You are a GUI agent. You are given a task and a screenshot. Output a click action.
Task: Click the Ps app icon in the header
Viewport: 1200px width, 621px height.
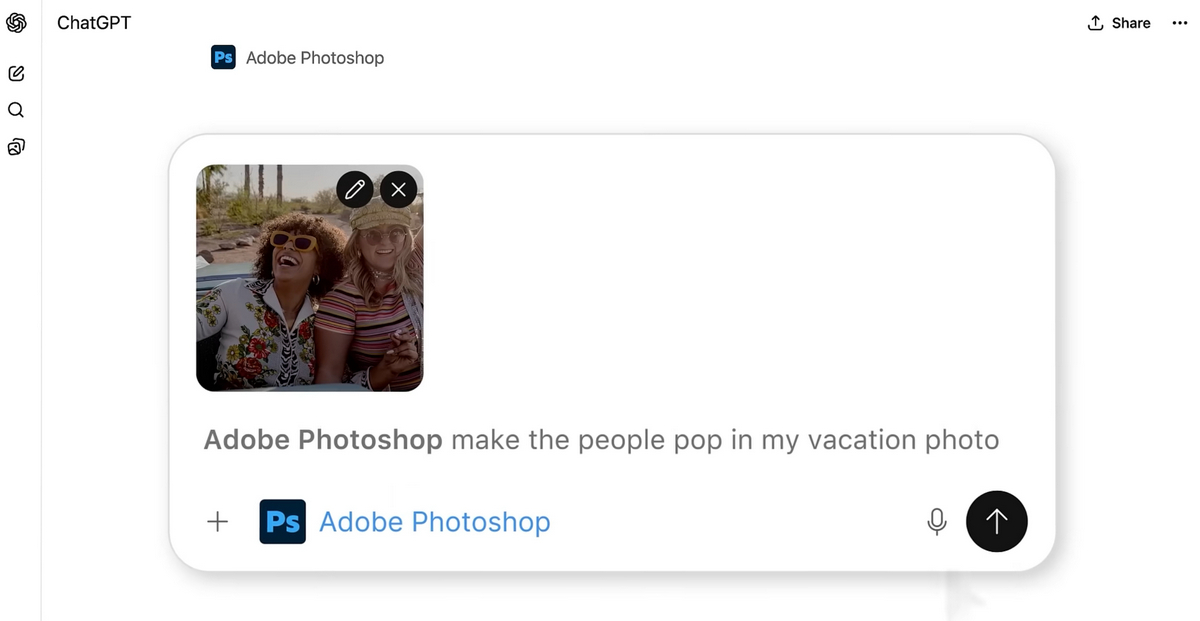(x=223, y=58)
